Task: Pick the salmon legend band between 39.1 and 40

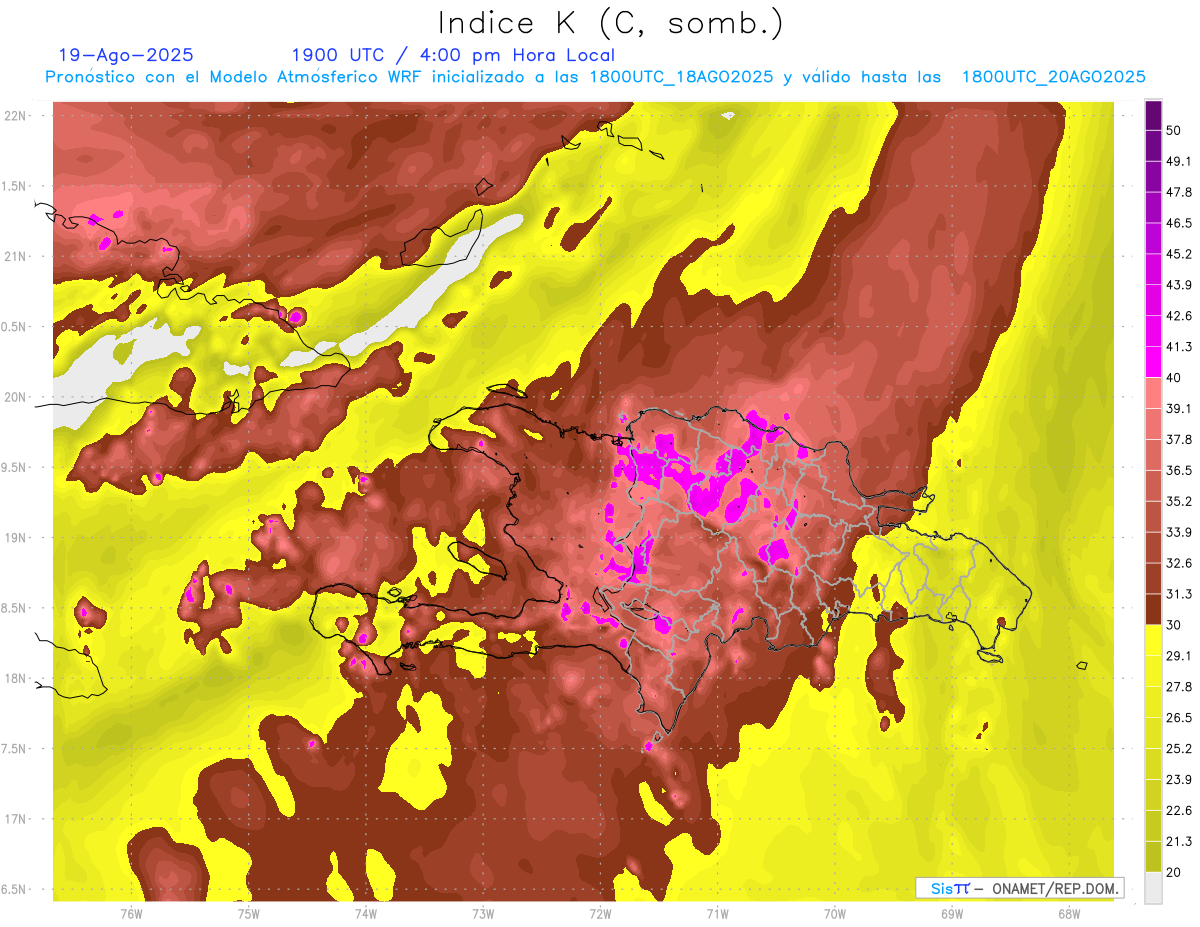Action: tap(1154, 394)
